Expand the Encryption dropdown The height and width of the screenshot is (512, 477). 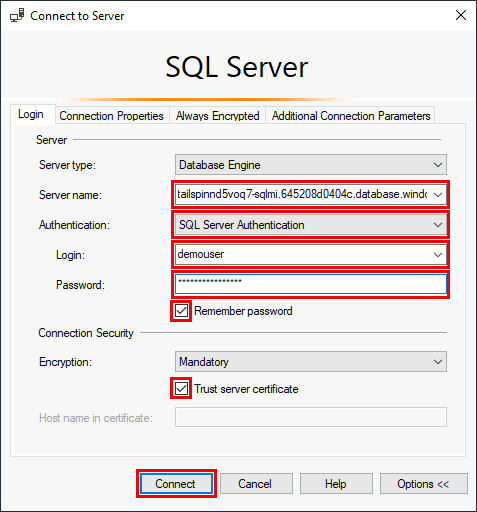tap(311, 362)
